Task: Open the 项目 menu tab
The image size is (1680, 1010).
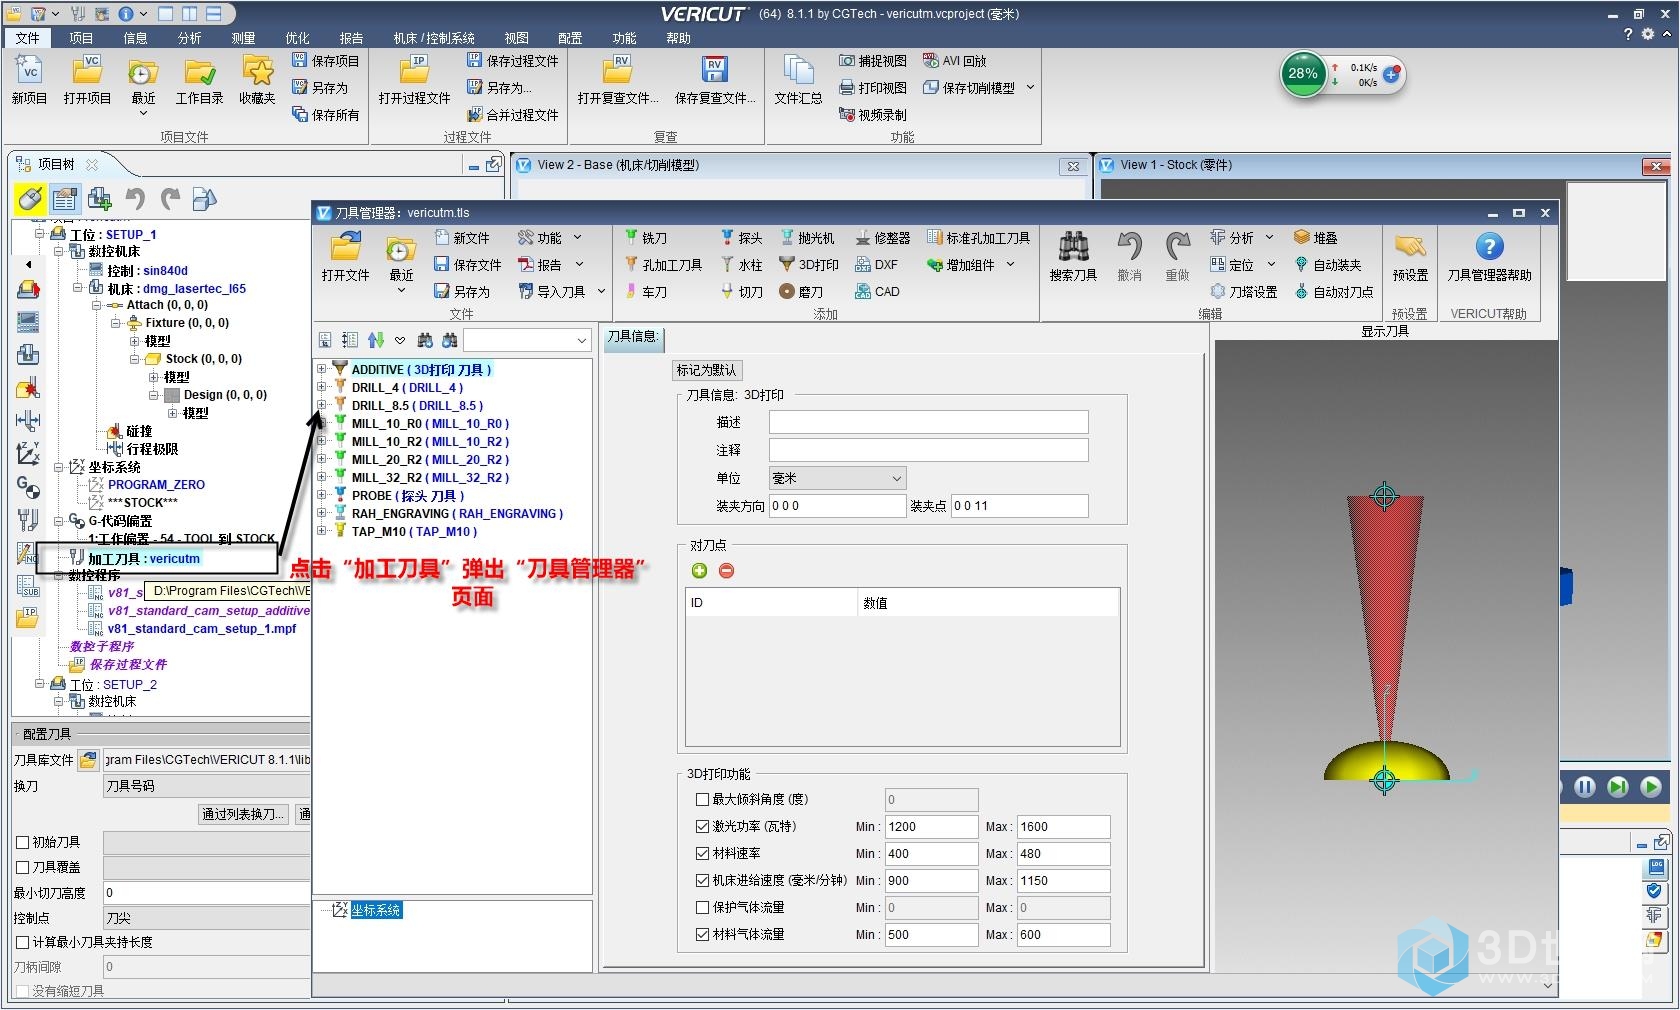Action: (81, 38)
